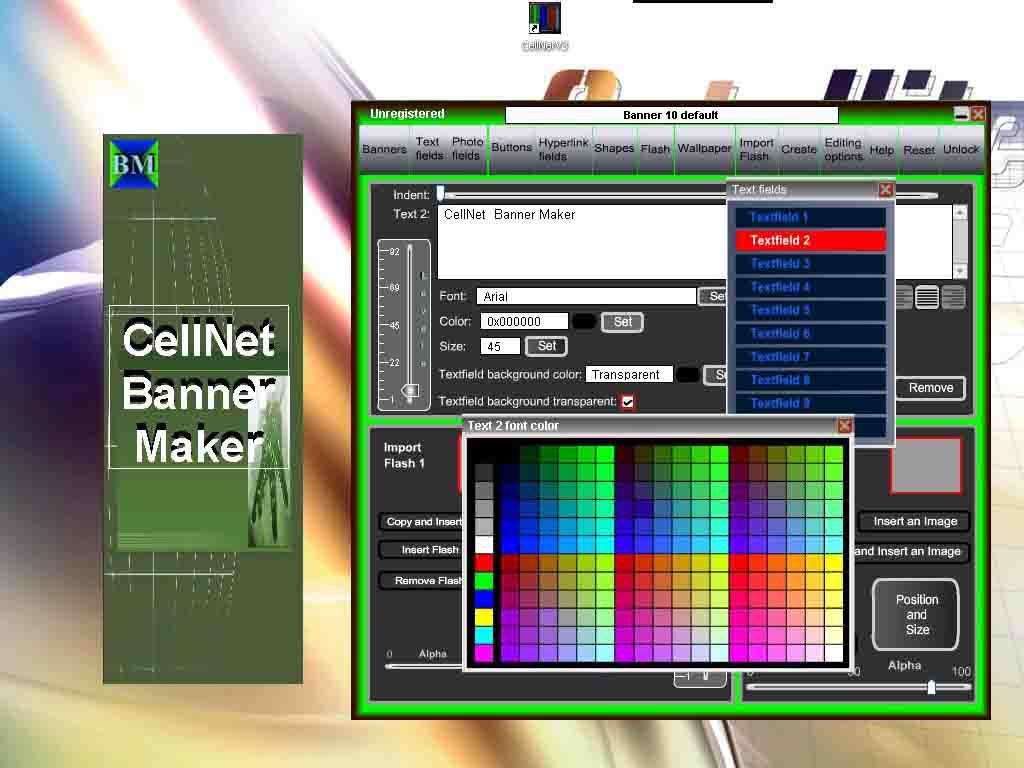Click the Banner 10 default title field
The width and height of the screenshot is (1024, 768).
tap(671, 115)
